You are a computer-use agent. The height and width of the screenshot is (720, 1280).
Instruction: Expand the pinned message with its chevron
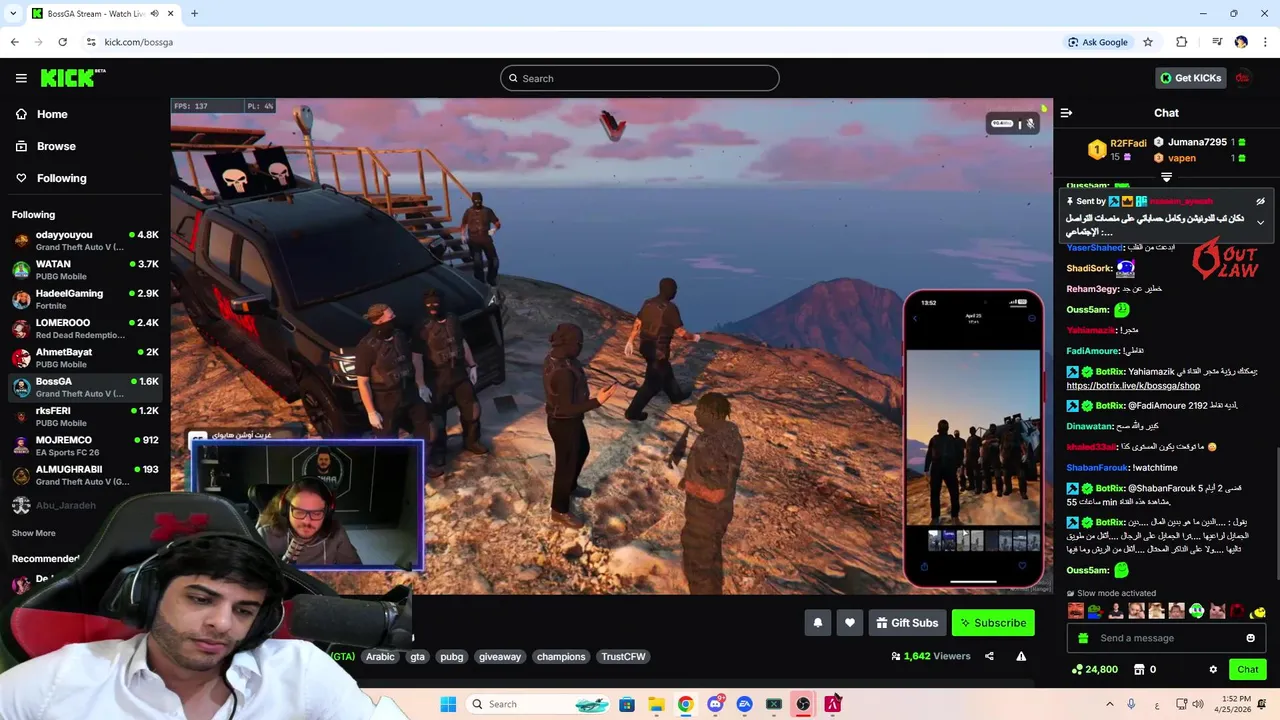coord(1260,222)
